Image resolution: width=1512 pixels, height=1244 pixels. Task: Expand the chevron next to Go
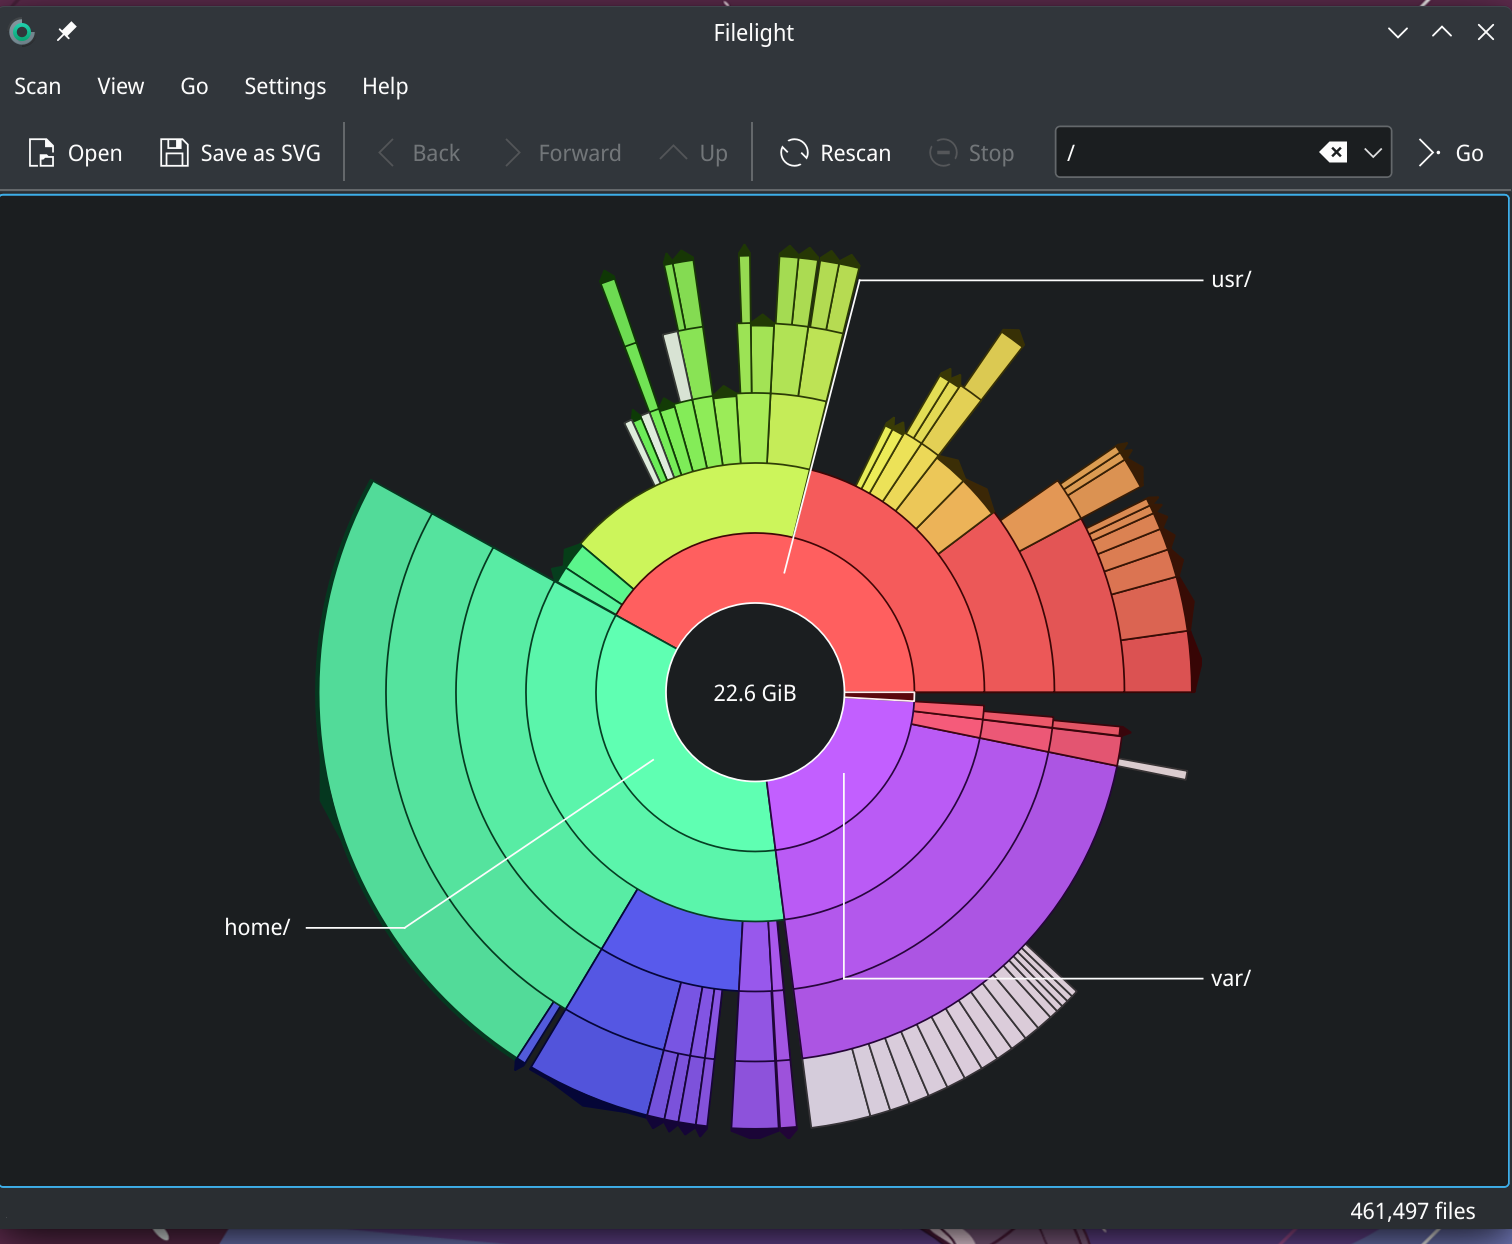(x=1426, y=152)
